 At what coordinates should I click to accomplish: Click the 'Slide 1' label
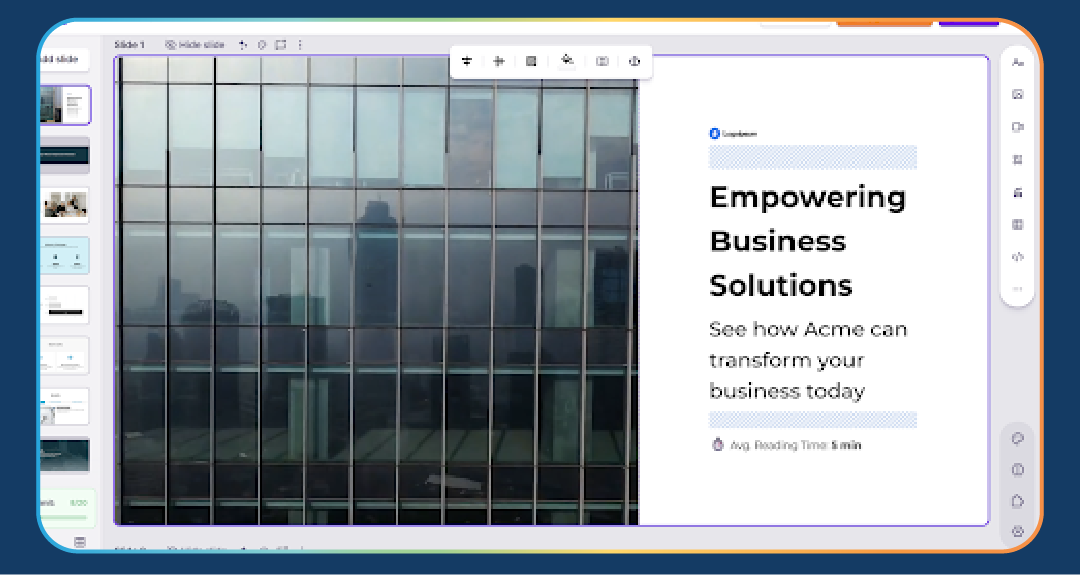pos(129,45)
